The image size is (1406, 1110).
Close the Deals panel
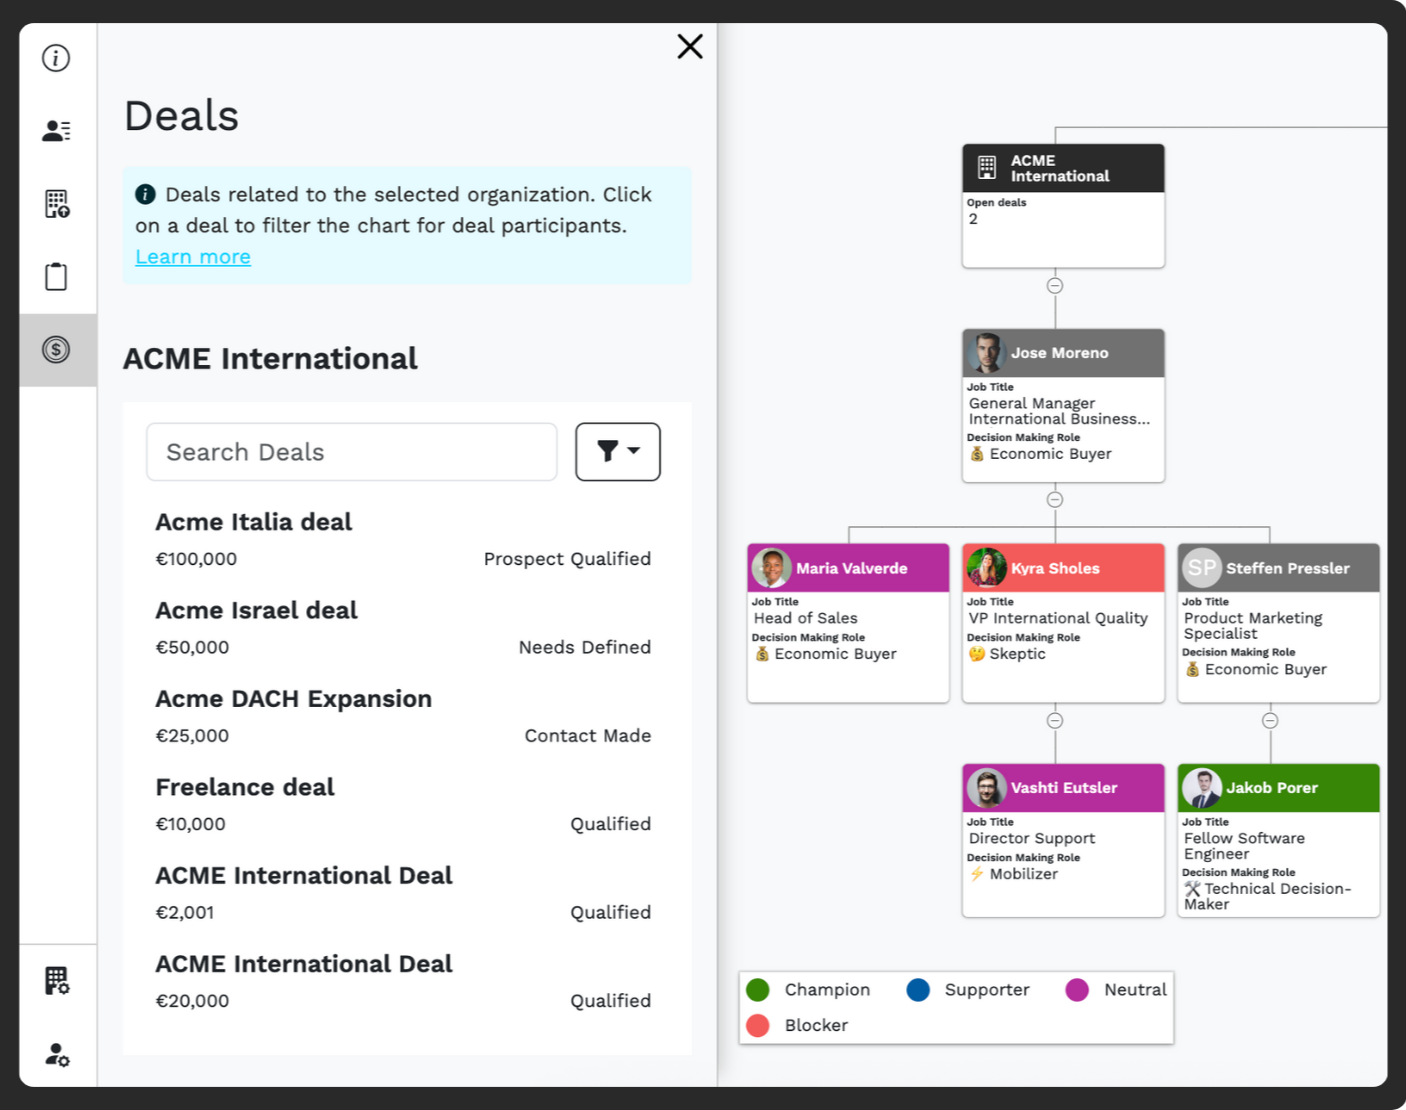click(690, 46)
